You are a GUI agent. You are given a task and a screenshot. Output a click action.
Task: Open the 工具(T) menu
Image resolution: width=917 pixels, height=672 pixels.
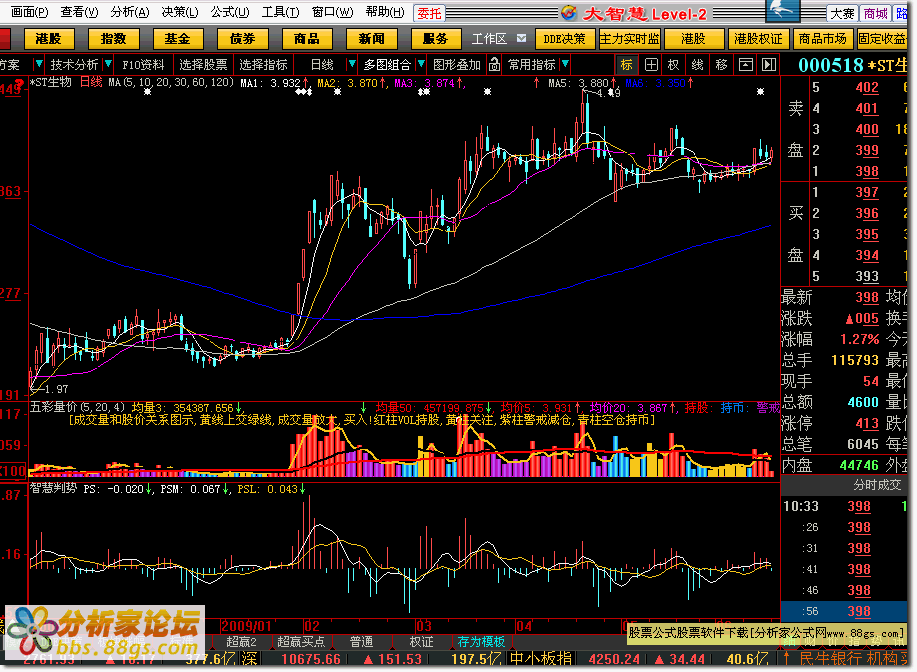point(280,12)
